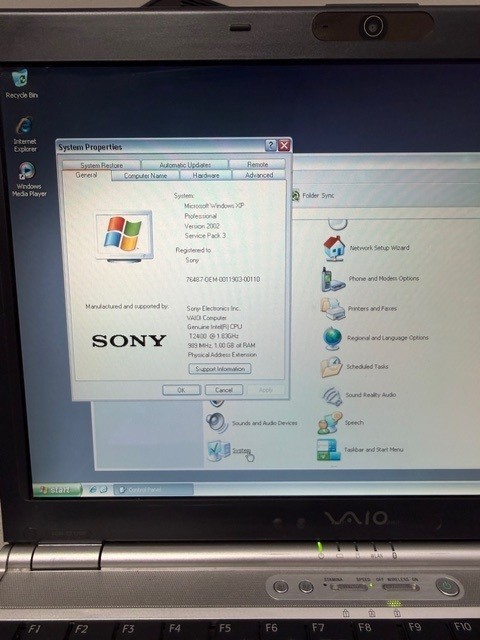
Task: Switch to the Computer Name tab
Action: click(145, 176)
